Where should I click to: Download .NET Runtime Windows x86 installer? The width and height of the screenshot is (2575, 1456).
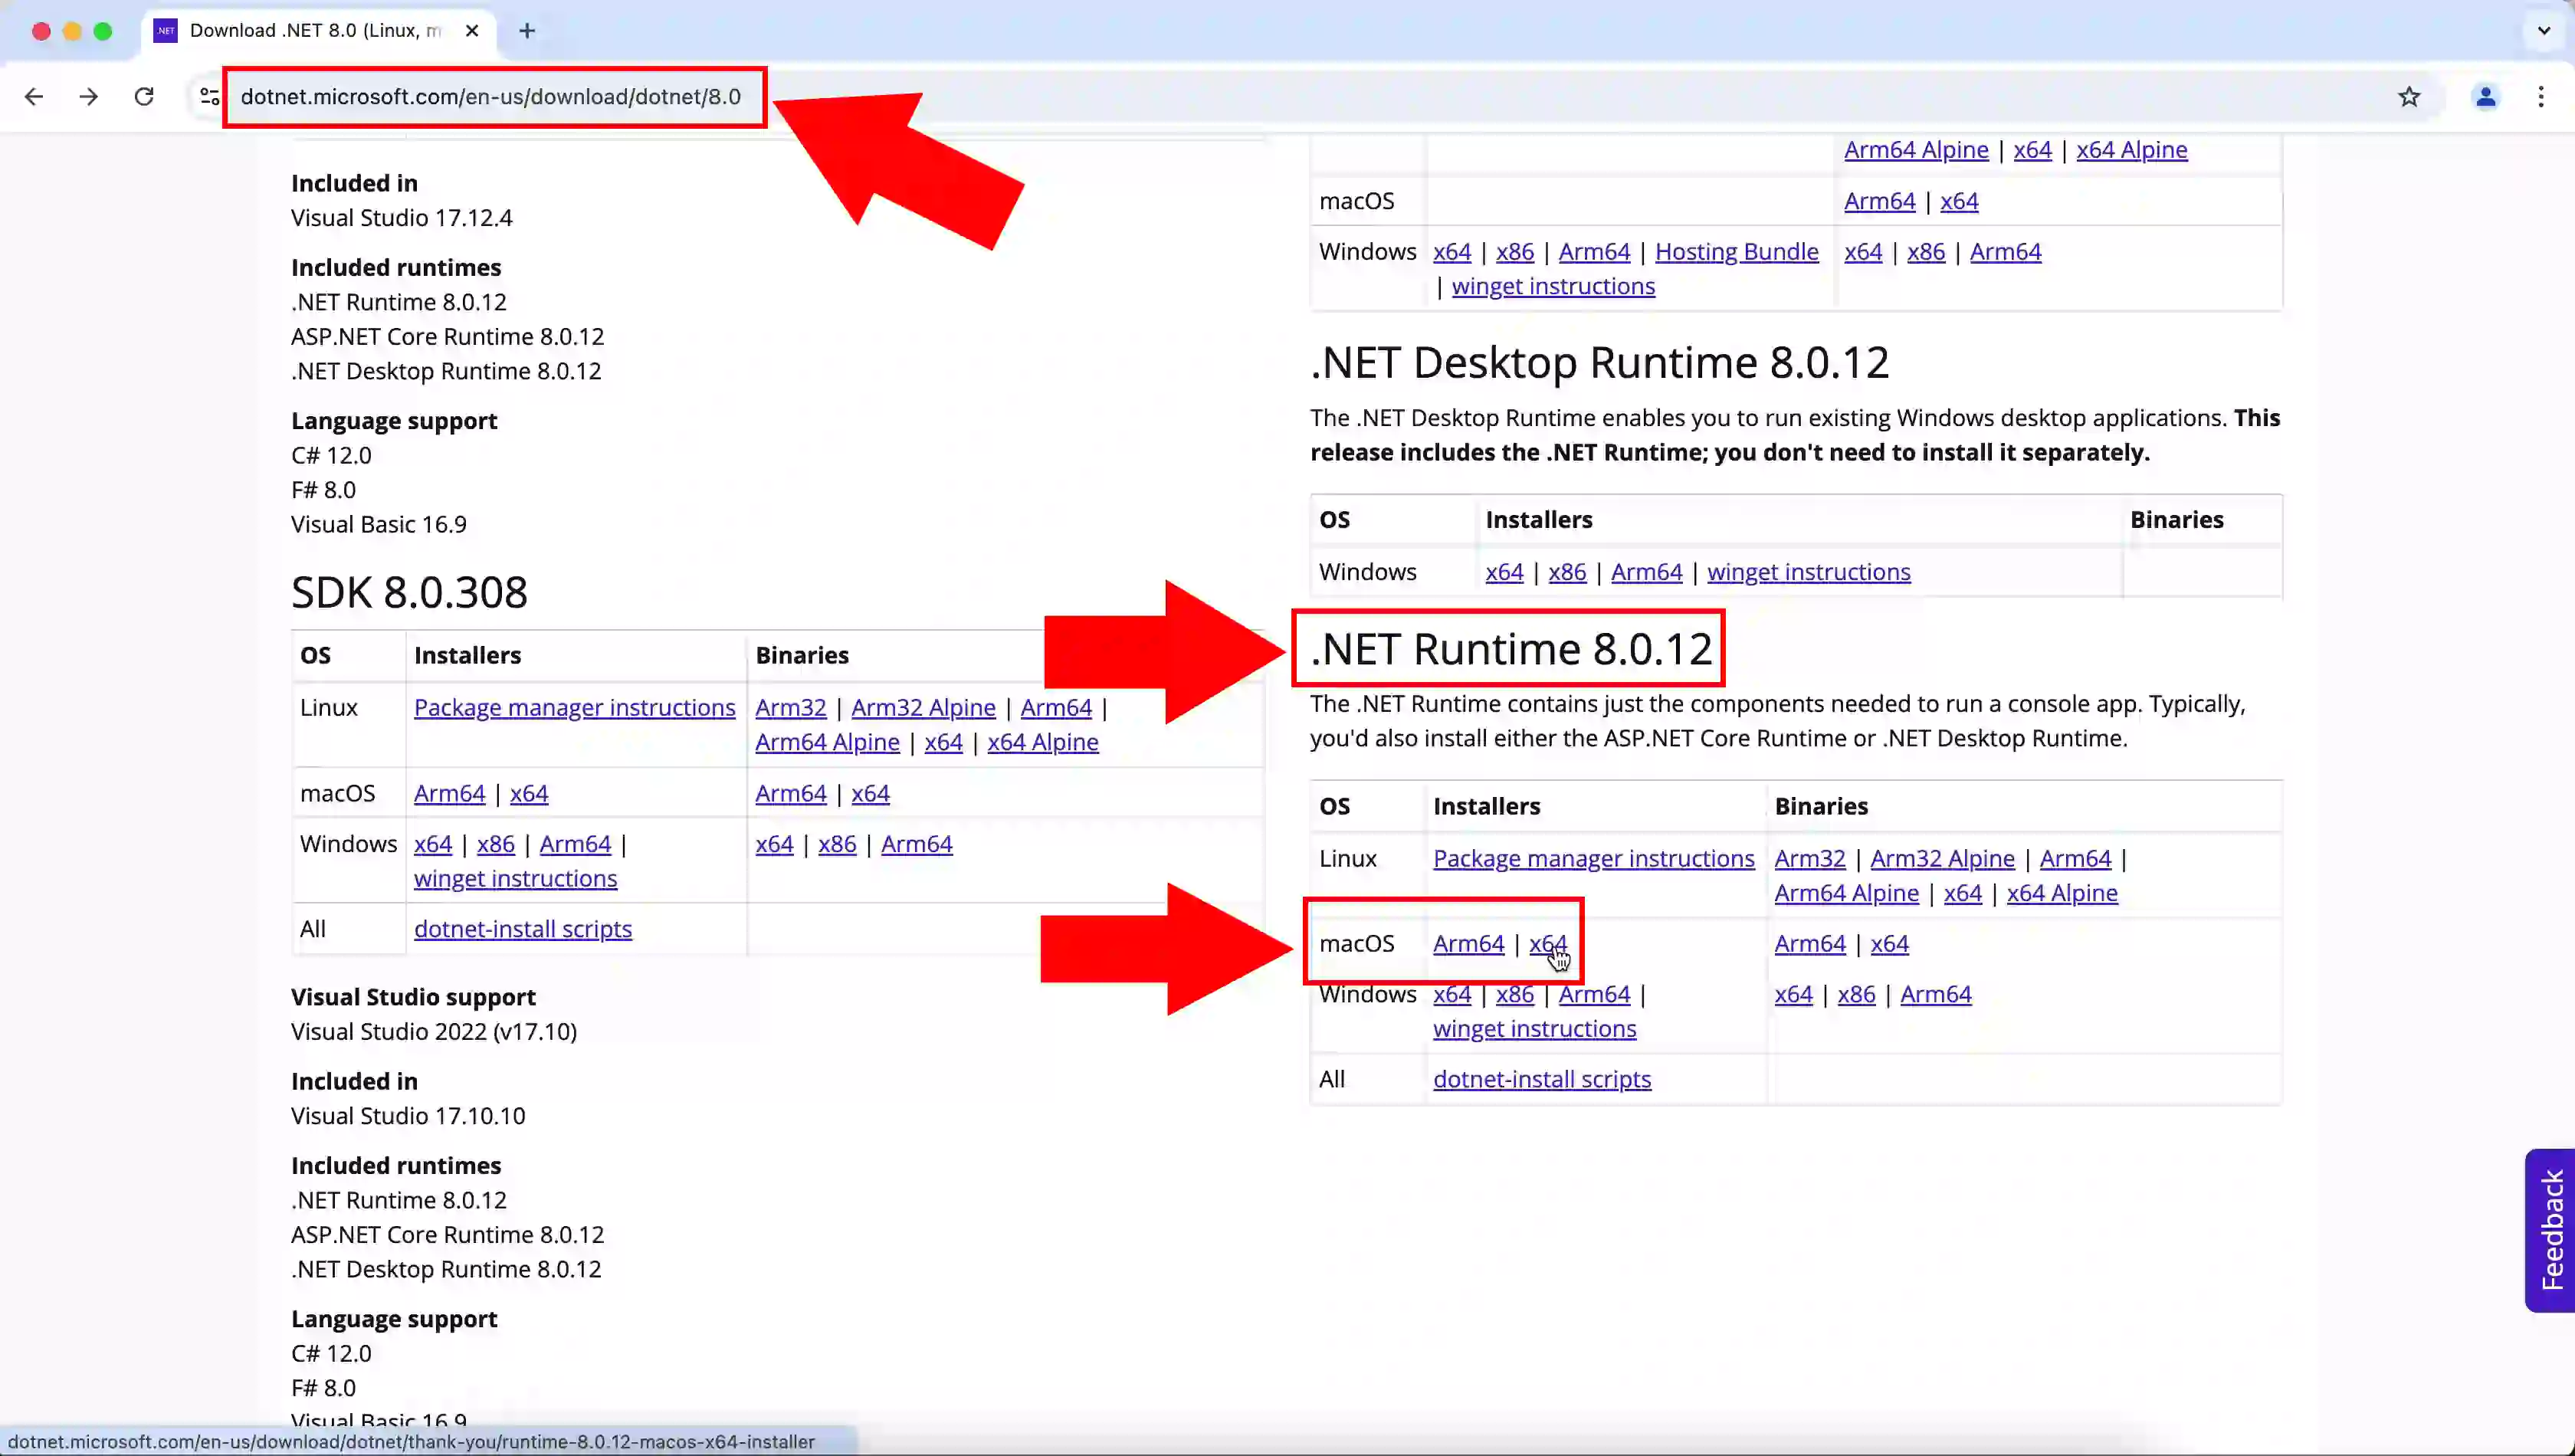[x=1514, y=994]
